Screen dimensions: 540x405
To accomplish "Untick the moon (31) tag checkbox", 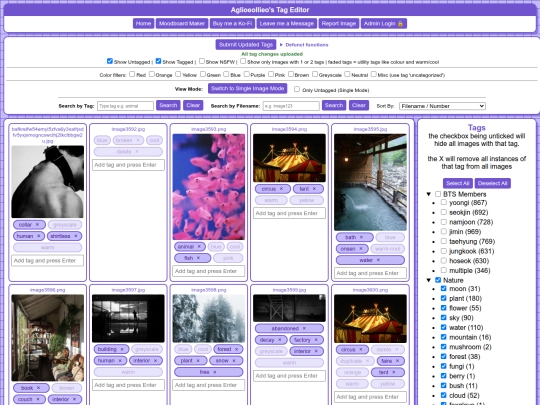I will click(444, 288).
